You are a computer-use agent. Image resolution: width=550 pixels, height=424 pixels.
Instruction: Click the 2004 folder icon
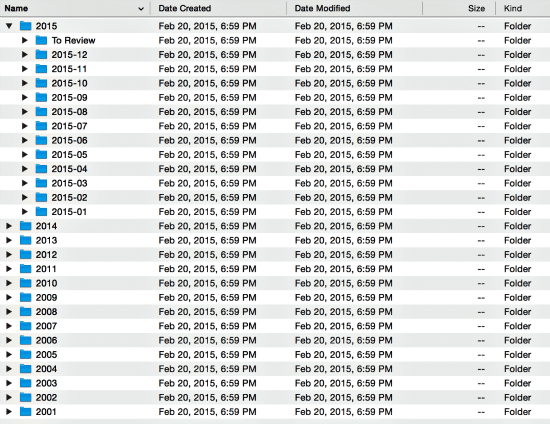pos(26,369)
